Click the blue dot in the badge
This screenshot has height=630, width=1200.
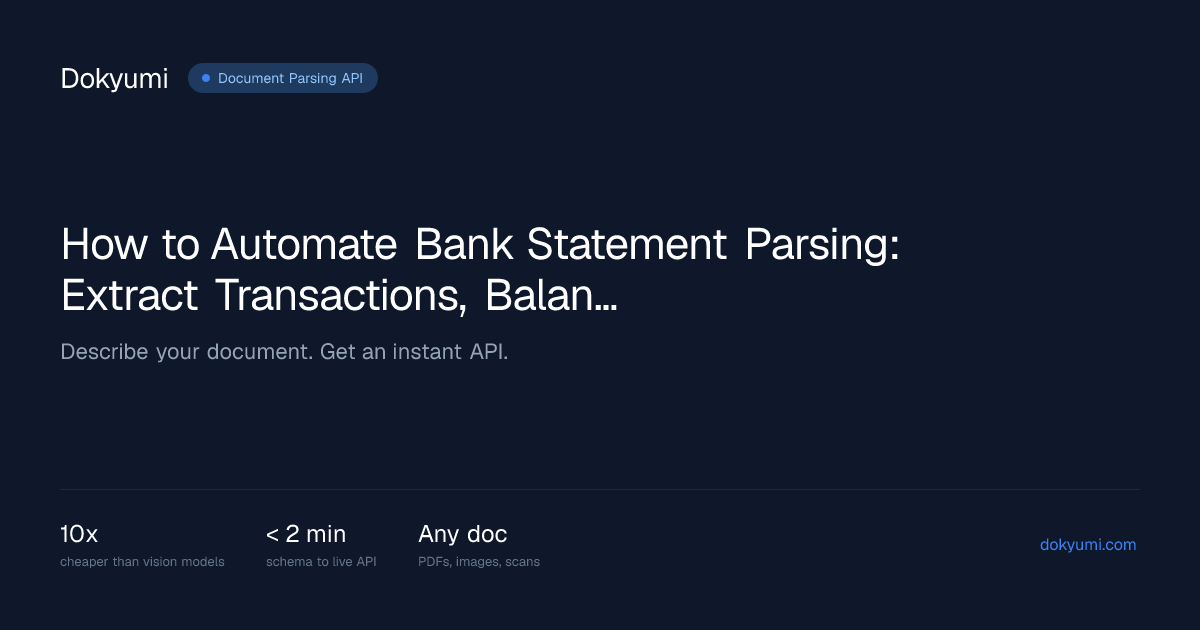click(x=206, y=78)
